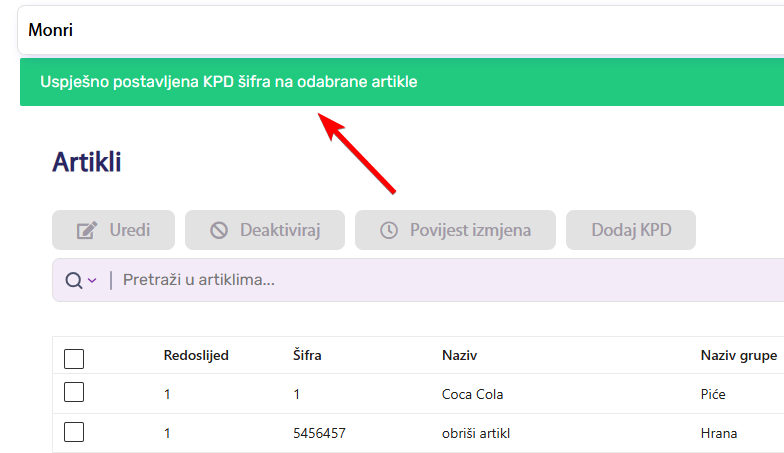The width and height of the screenshot is (784, 453).
Task: Click the Šifra column header
Action: pyautogui.click(x=307, y=355)
